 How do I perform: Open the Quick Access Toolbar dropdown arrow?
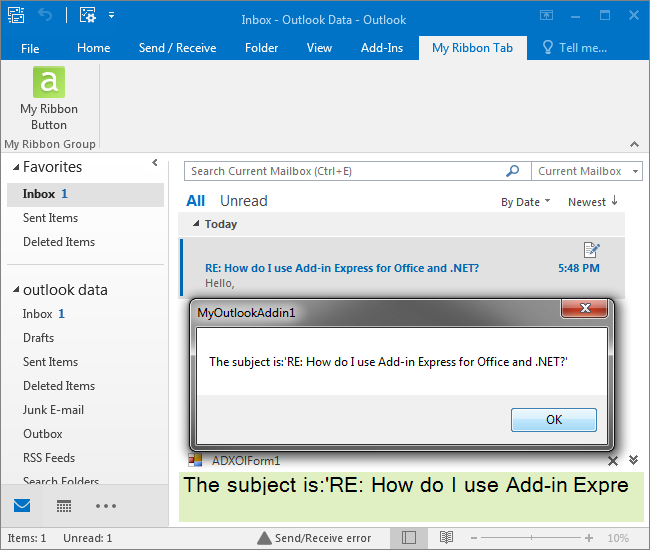coord(111,15)
